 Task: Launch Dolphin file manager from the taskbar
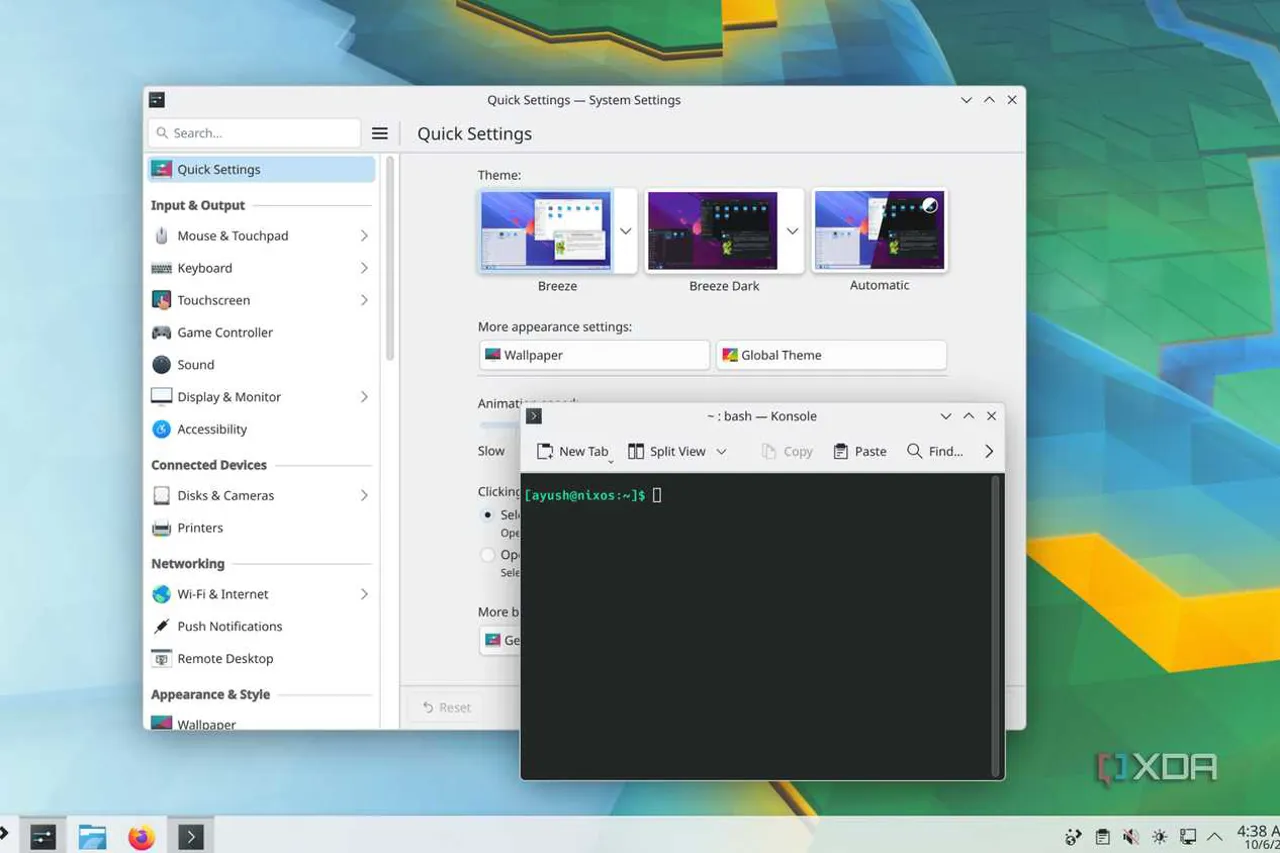point(93,836)
